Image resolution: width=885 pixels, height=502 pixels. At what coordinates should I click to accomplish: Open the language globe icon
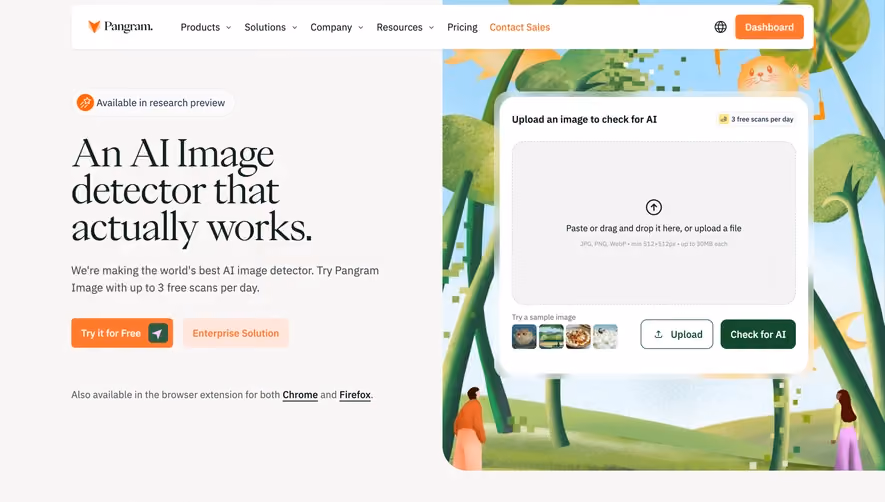(x=720, y=27)
